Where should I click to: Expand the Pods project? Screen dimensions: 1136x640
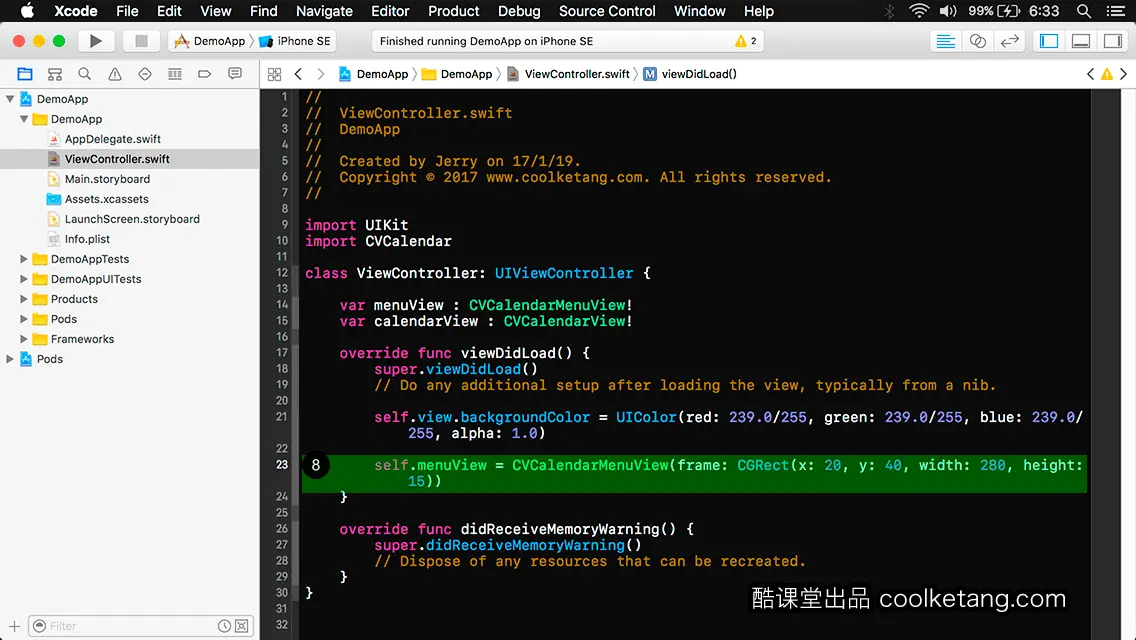coord(10,359)
